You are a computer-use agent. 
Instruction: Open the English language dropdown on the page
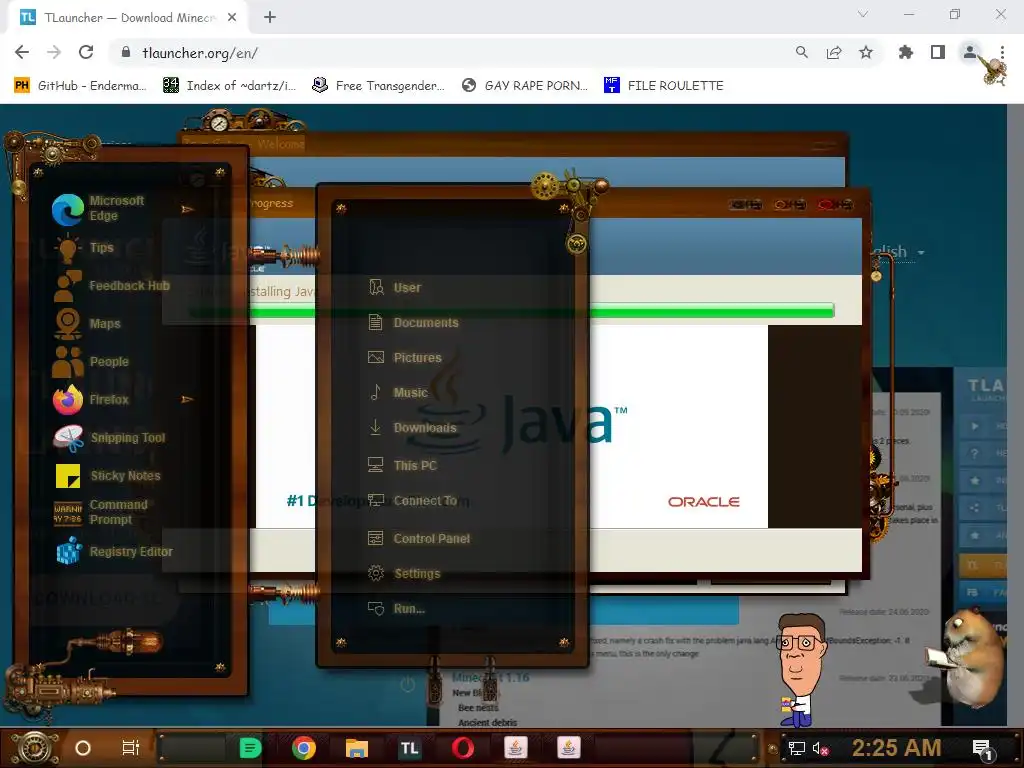(x=899, y=252)
